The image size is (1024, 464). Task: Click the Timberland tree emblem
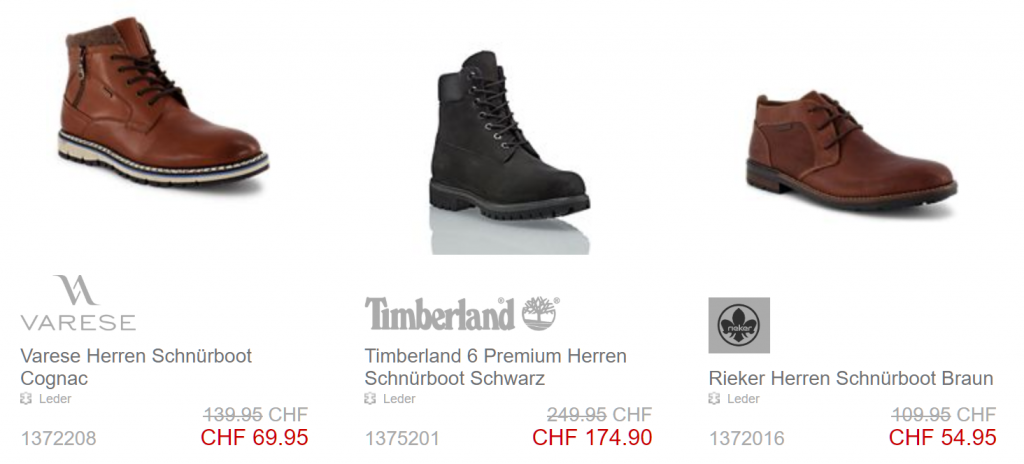[x=539, y=313]
